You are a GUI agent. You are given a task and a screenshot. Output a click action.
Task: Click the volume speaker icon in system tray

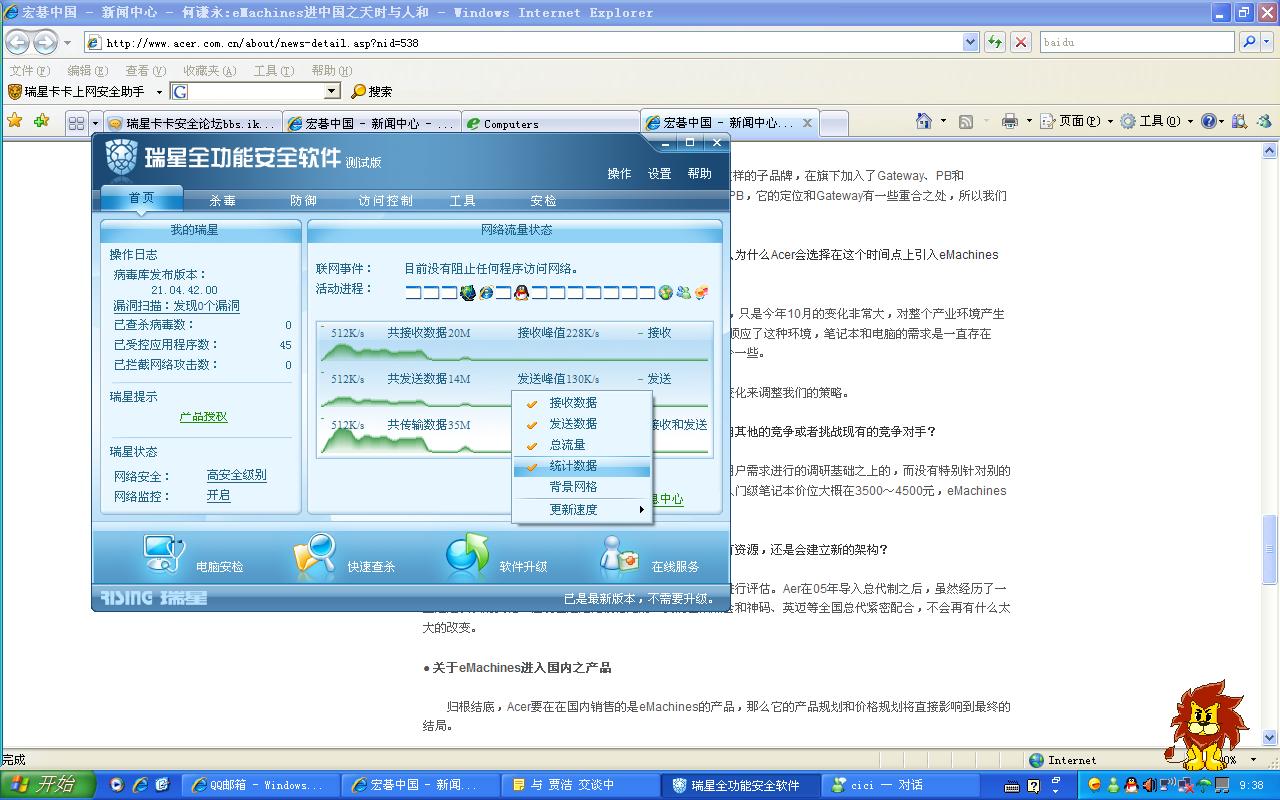(1150, 785)
